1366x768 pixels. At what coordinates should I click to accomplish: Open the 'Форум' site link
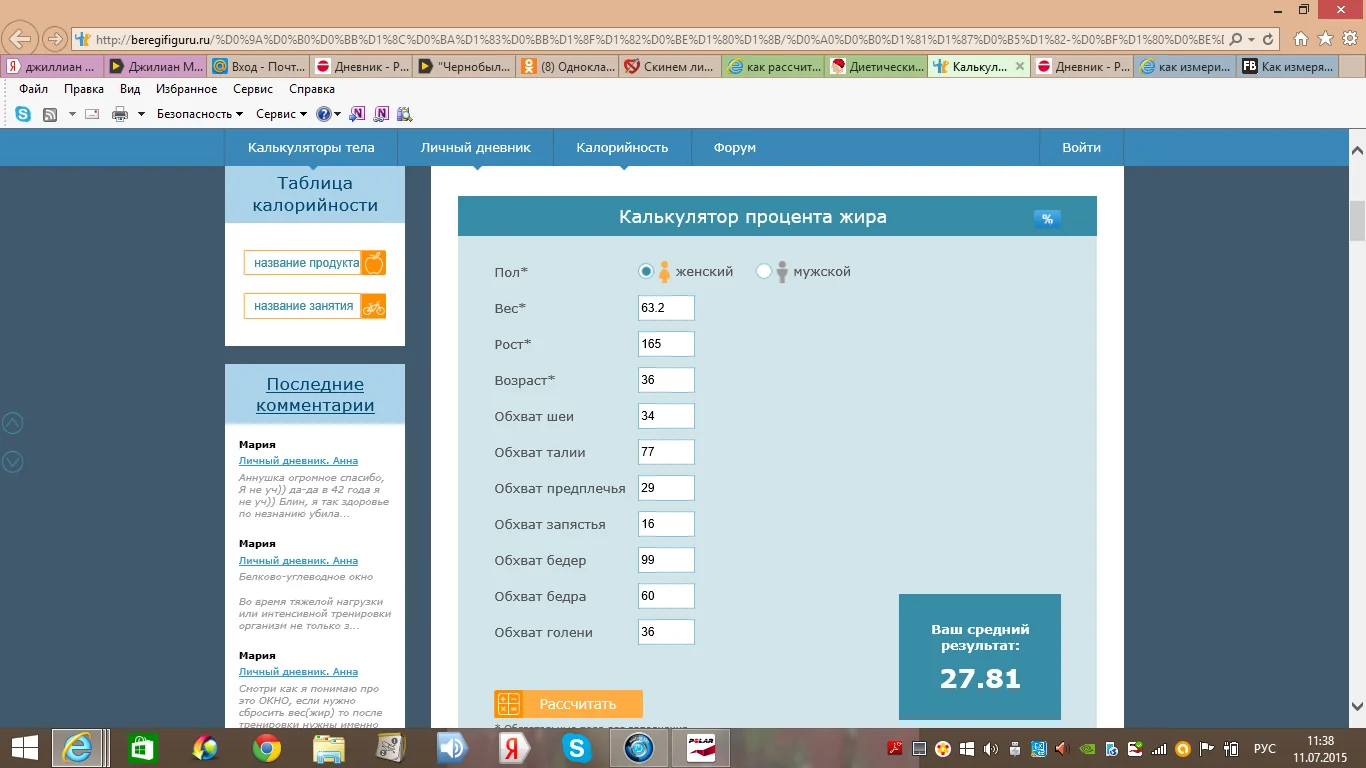735,148
